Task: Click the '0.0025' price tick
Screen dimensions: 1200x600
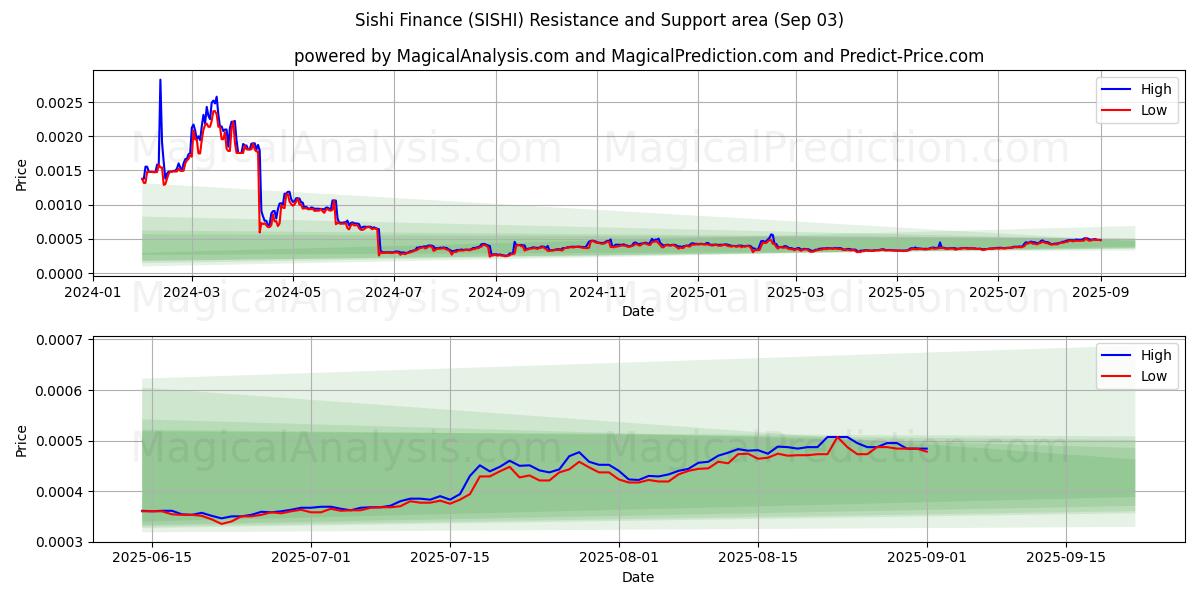Action: [x=62, y=103]
